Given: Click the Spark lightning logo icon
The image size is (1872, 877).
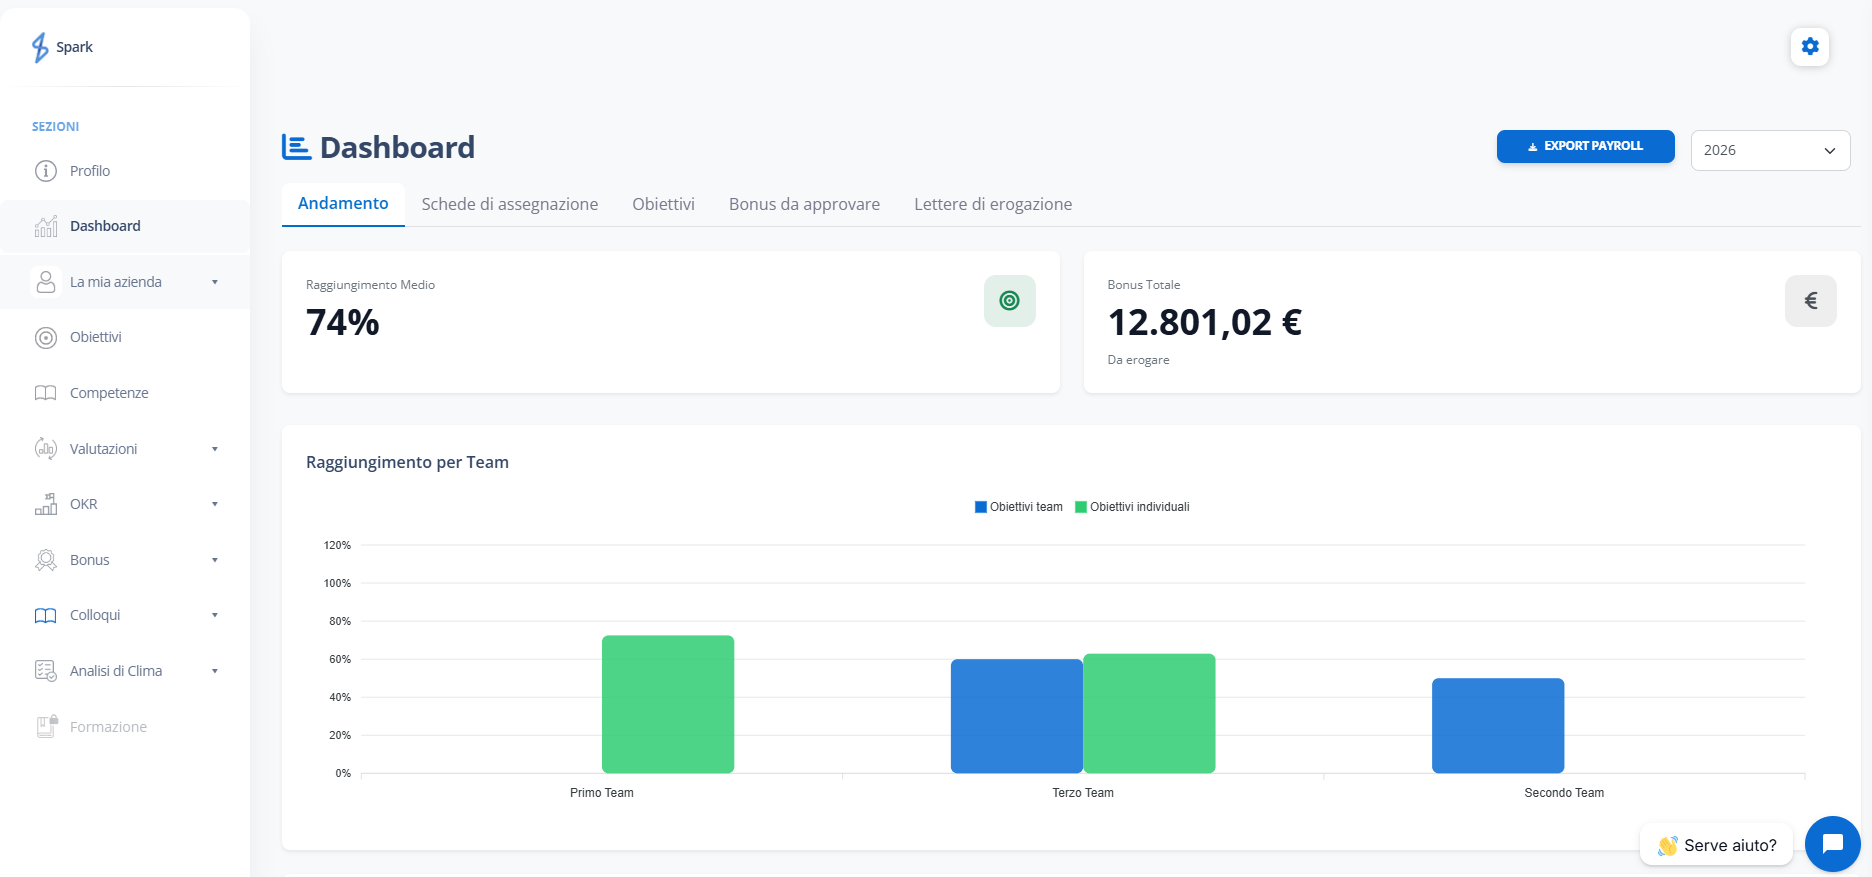Looking at the screenshot, I should pos(40,47).
